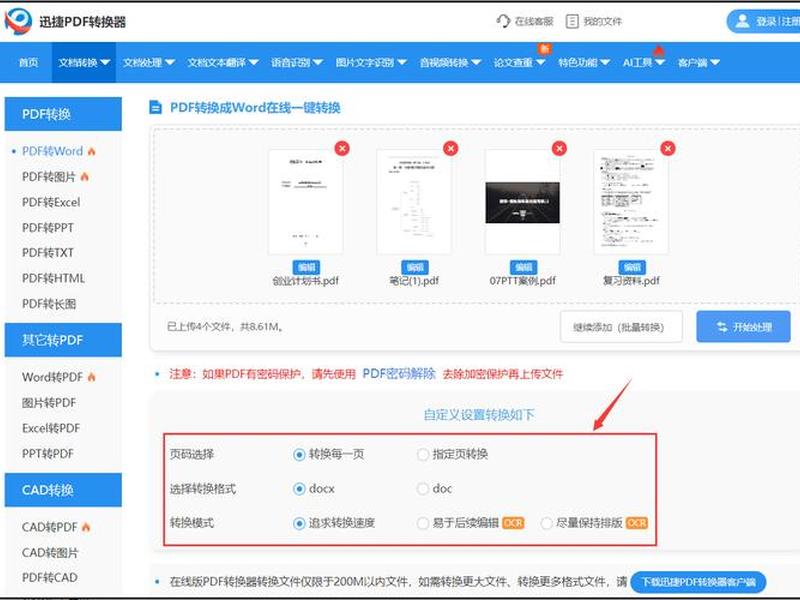The height and width of the screenshot is (600, 800).
Task: Click 编辑 badge under 创业计划书.pdf
Action: (306, 267)
